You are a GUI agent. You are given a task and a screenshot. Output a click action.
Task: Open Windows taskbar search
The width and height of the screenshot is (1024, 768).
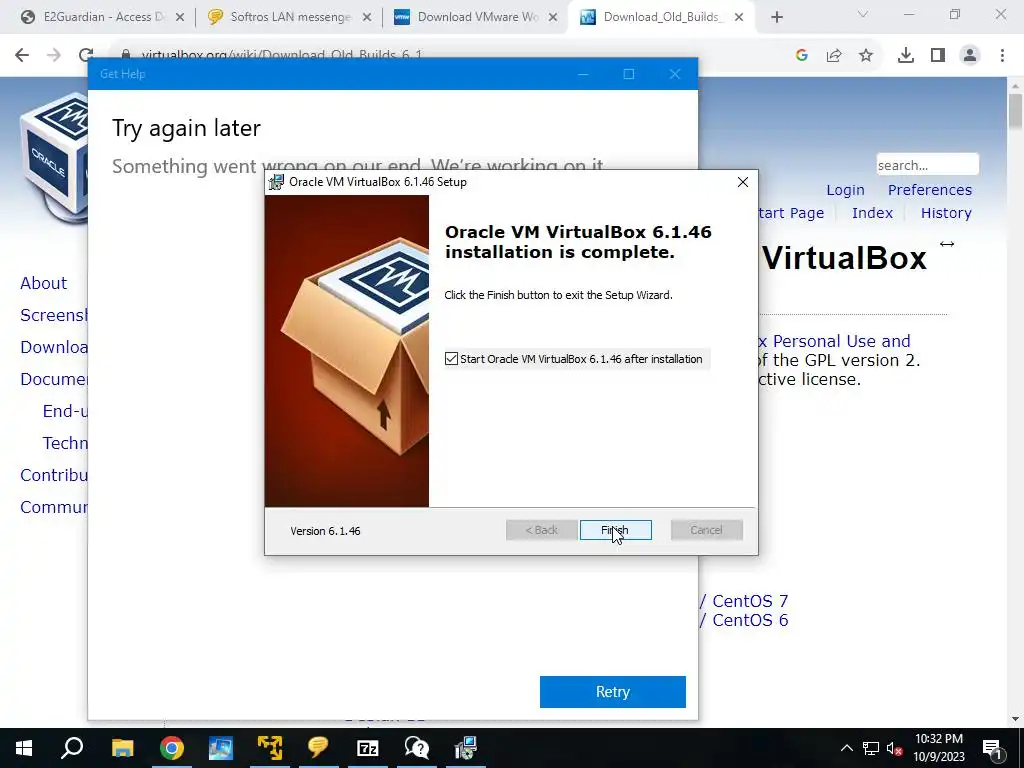(72, 748)
